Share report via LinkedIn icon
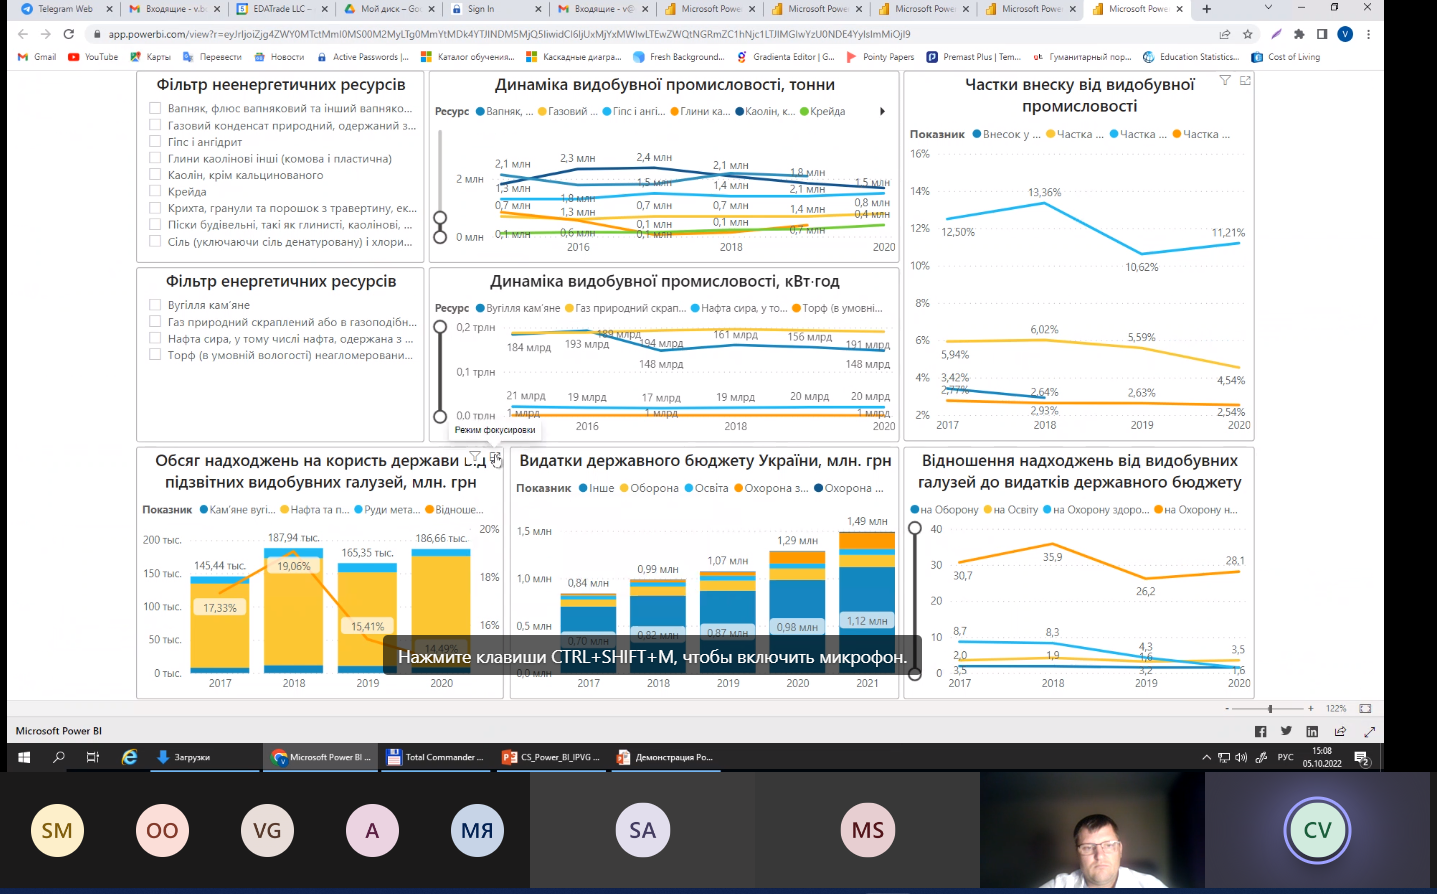This screenshot has height=894, width=1437. tap(1312, 731)
